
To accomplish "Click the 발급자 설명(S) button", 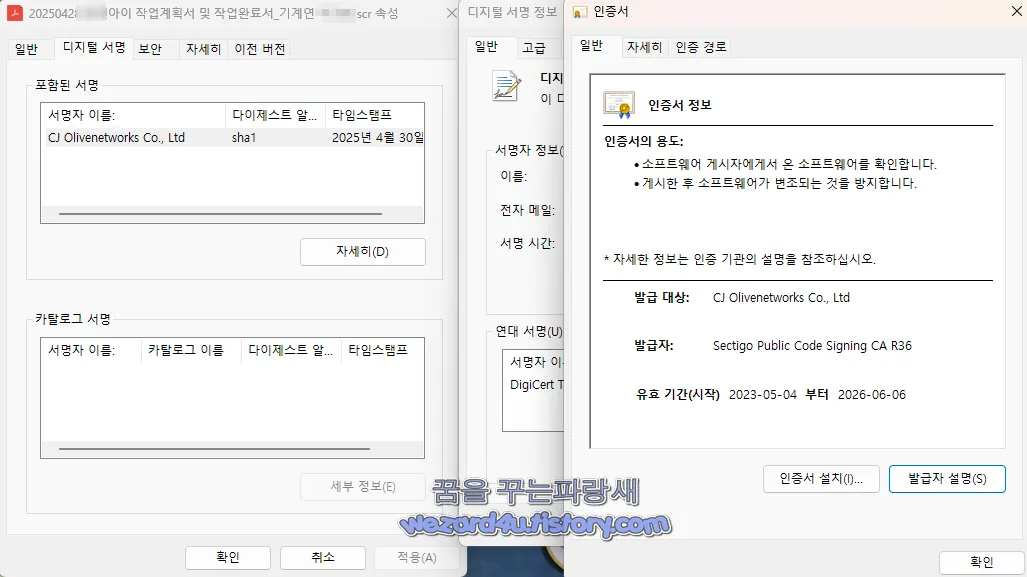I will [947, 479].
